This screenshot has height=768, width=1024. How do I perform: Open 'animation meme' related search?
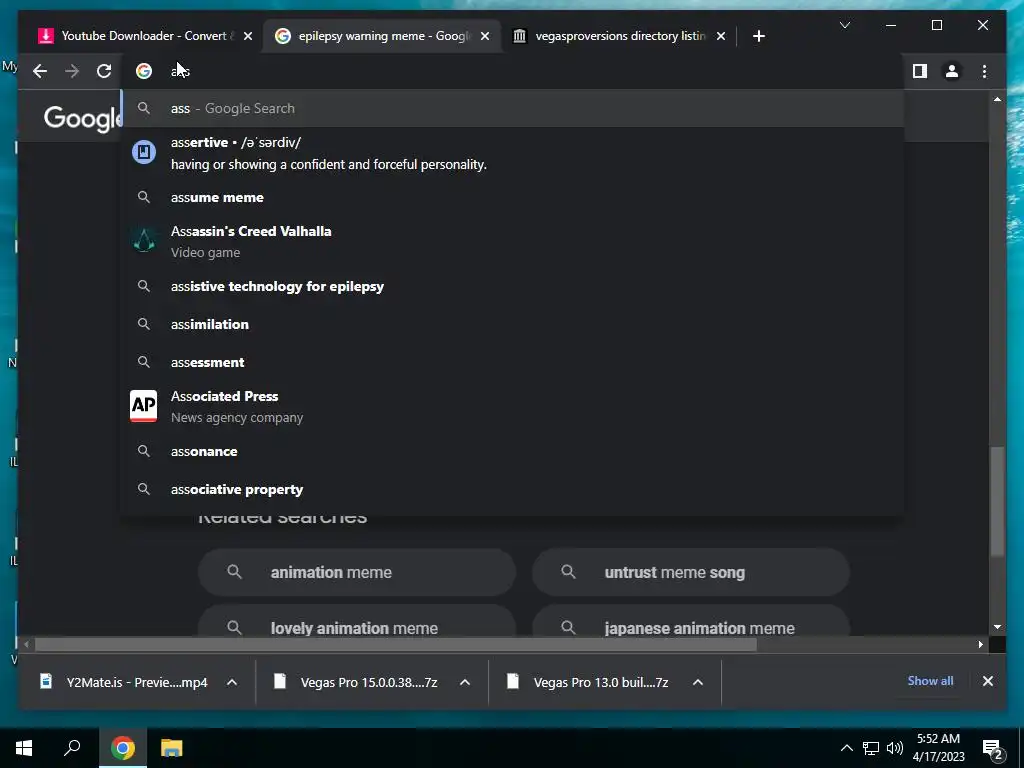click(x=357, y=572)
